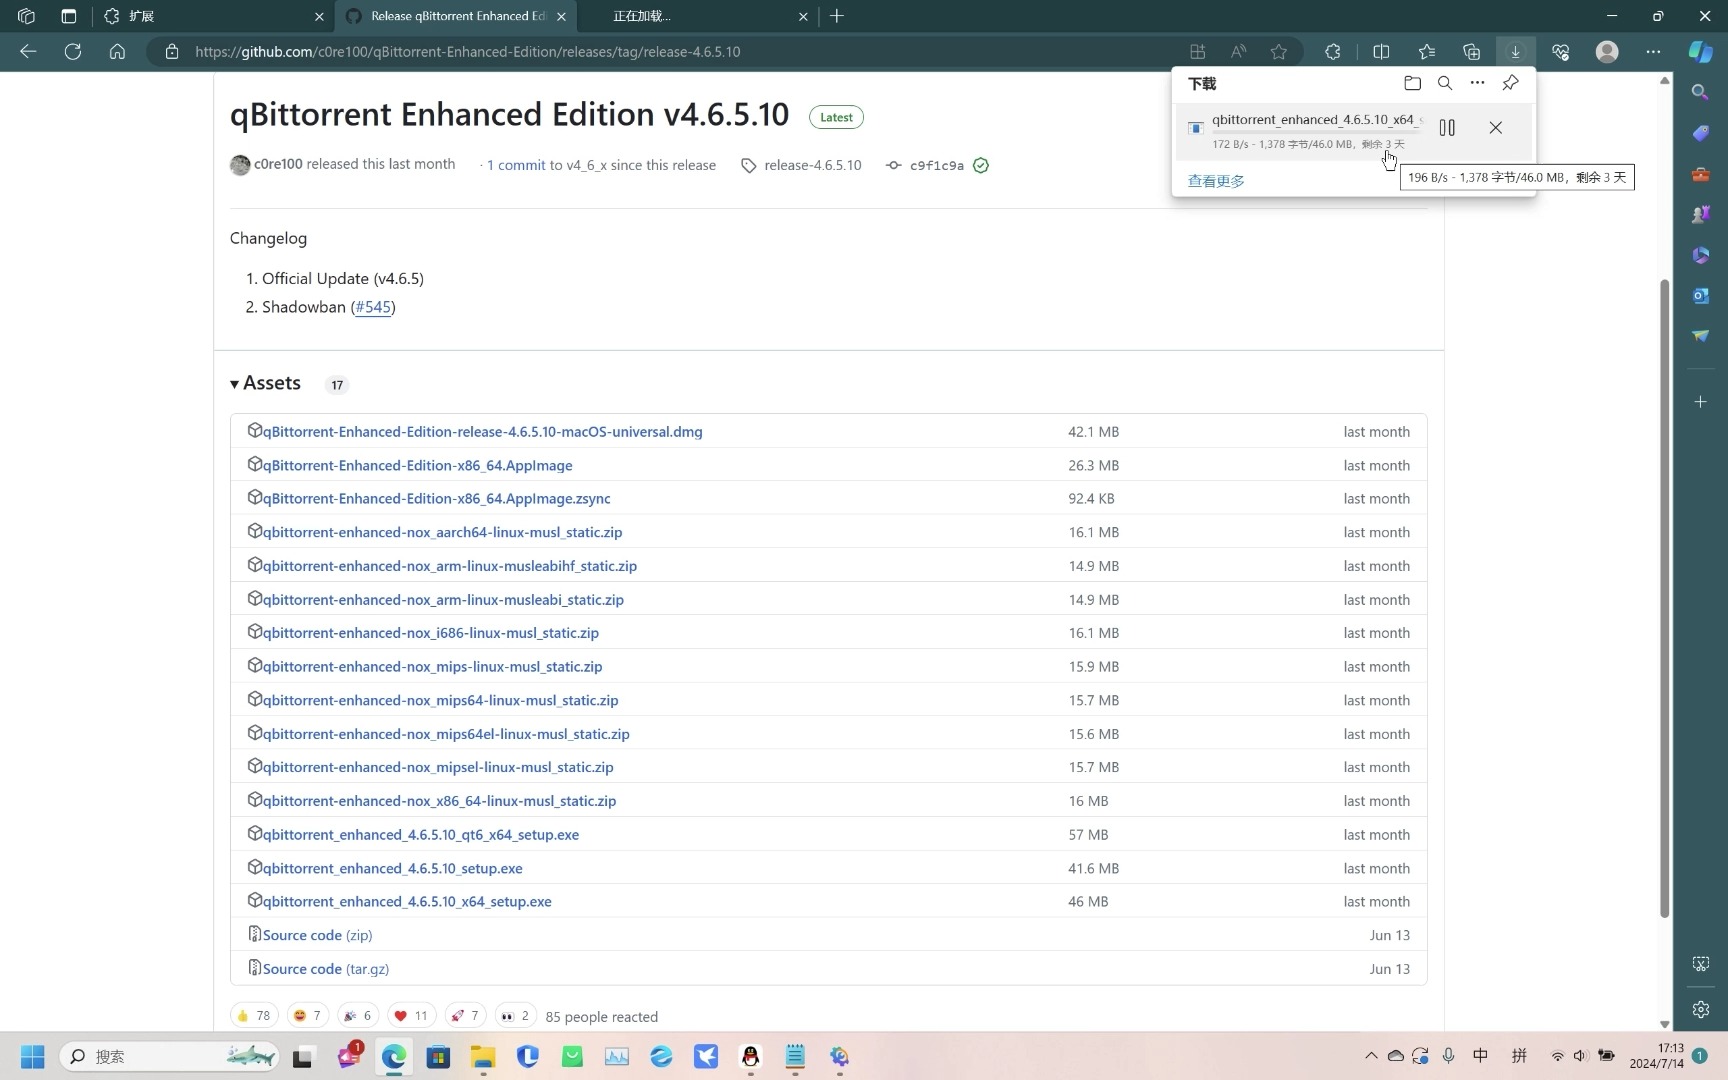The height and width of the screenshot is (1080, 1728).
Task: Add eyes reaction (2)
Action: pos(515,1016)
